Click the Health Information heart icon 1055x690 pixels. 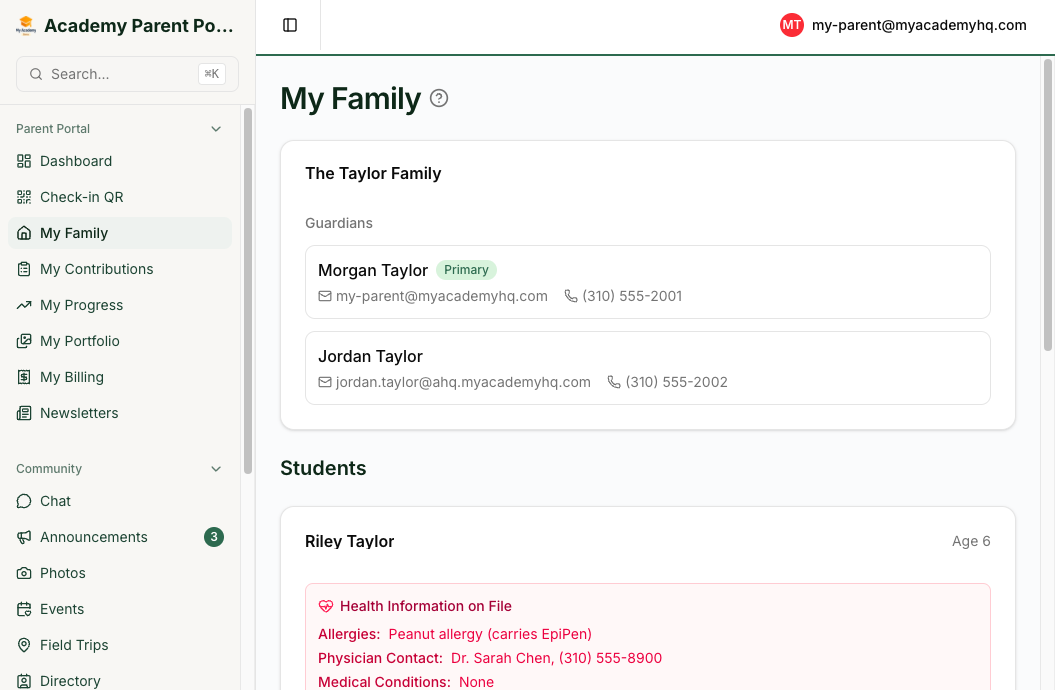326,606
